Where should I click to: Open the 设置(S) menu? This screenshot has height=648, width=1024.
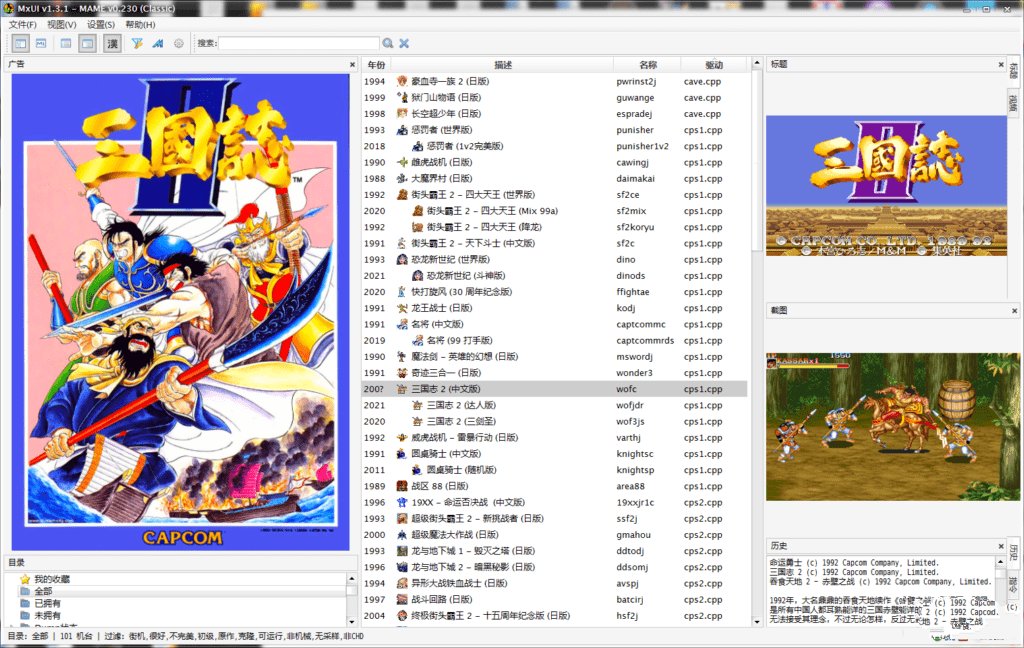[101, 24]
